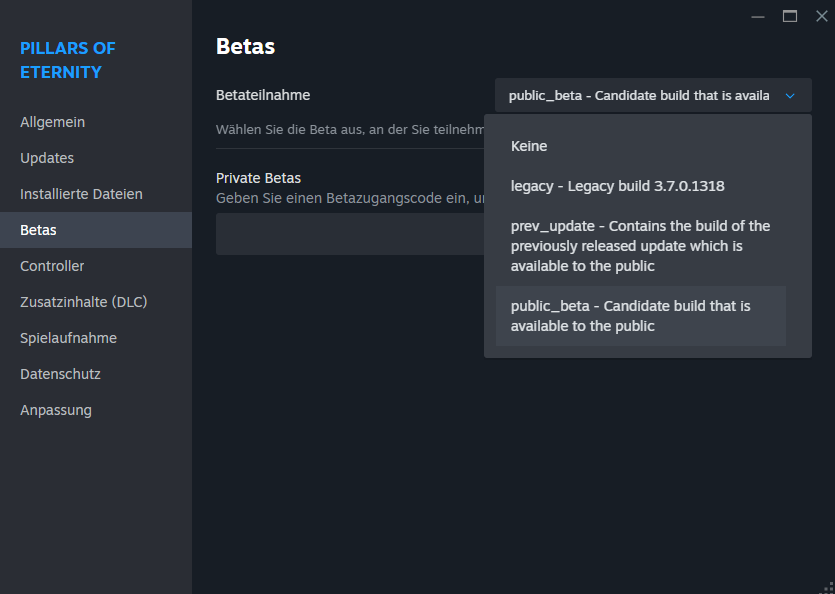
Task: Select 'Keine' from the beta list
Action: point(529,146)
